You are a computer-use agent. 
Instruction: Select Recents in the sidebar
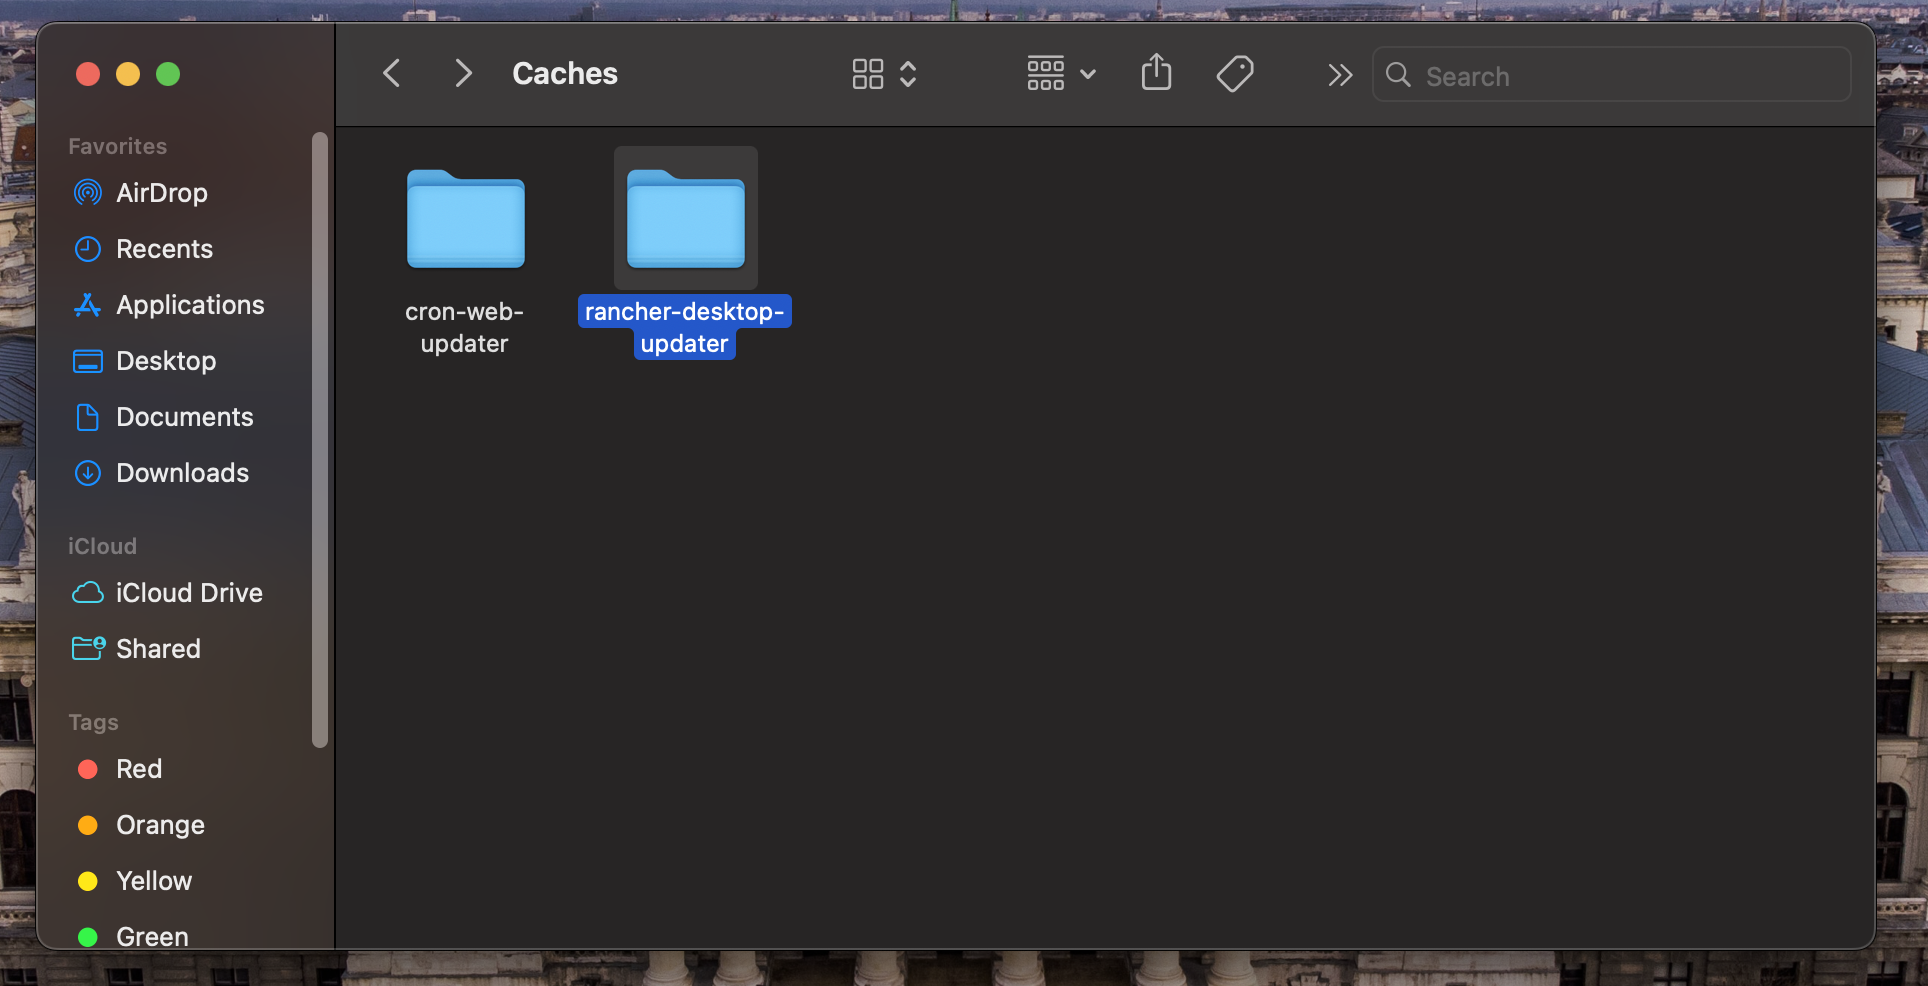click(x=164, y=248)
